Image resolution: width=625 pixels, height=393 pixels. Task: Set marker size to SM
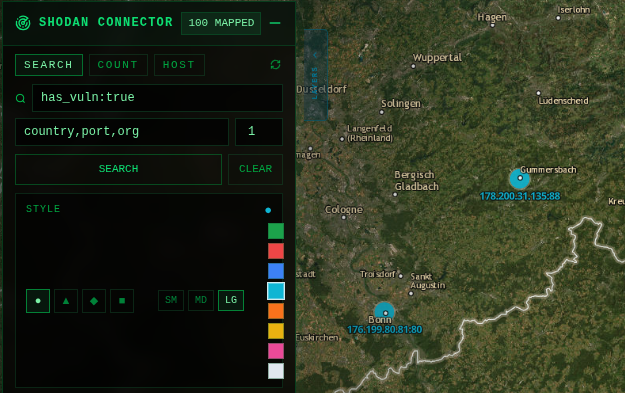[171, 300]
